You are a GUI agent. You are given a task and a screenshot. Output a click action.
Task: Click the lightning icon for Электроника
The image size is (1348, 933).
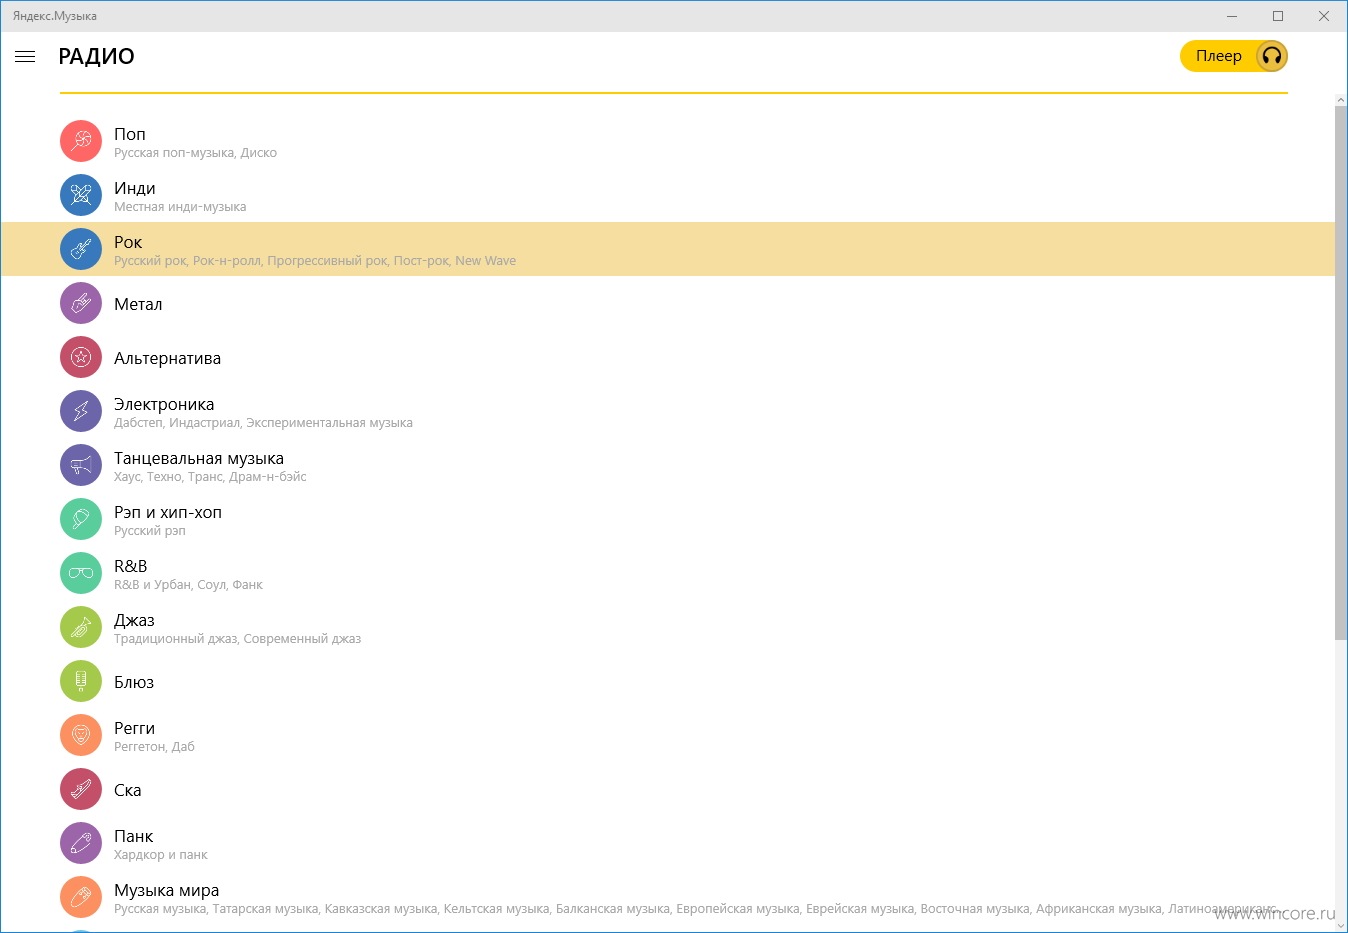click(x=81, y=411)
